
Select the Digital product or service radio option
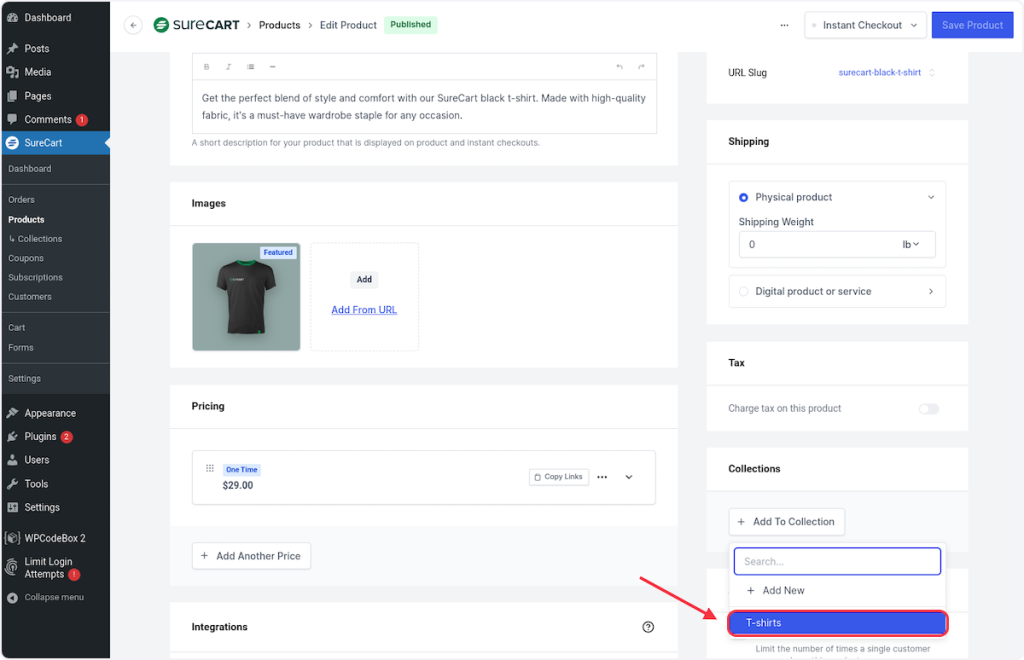(x=743, y=292)
